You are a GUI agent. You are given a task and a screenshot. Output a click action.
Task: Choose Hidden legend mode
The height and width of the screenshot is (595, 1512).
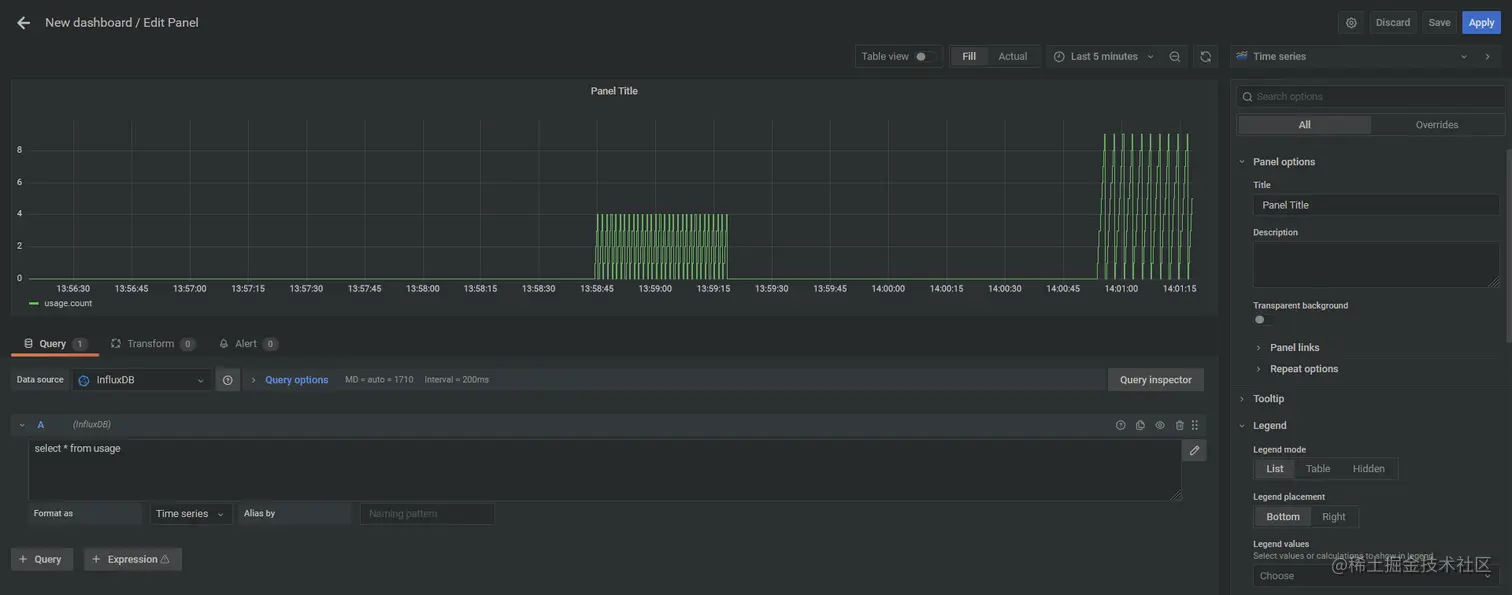1369,469
